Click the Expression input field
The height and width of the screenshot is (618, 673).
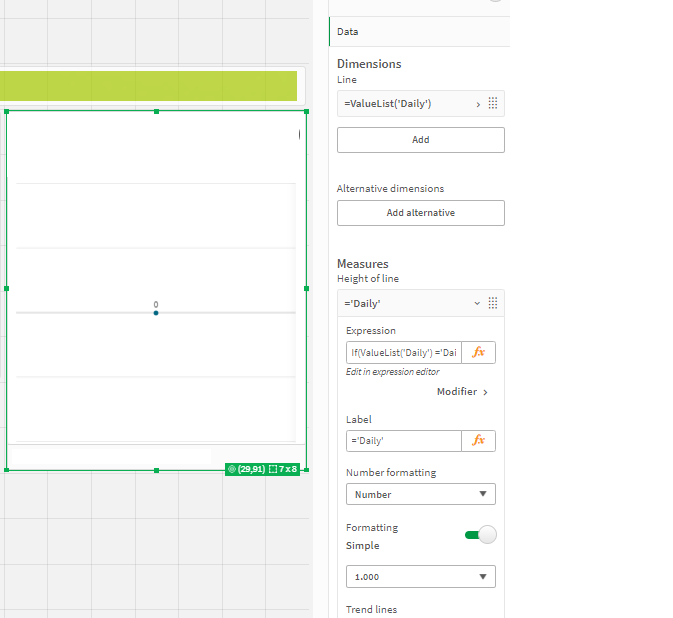pyautogui.click(x=404, y=352)
